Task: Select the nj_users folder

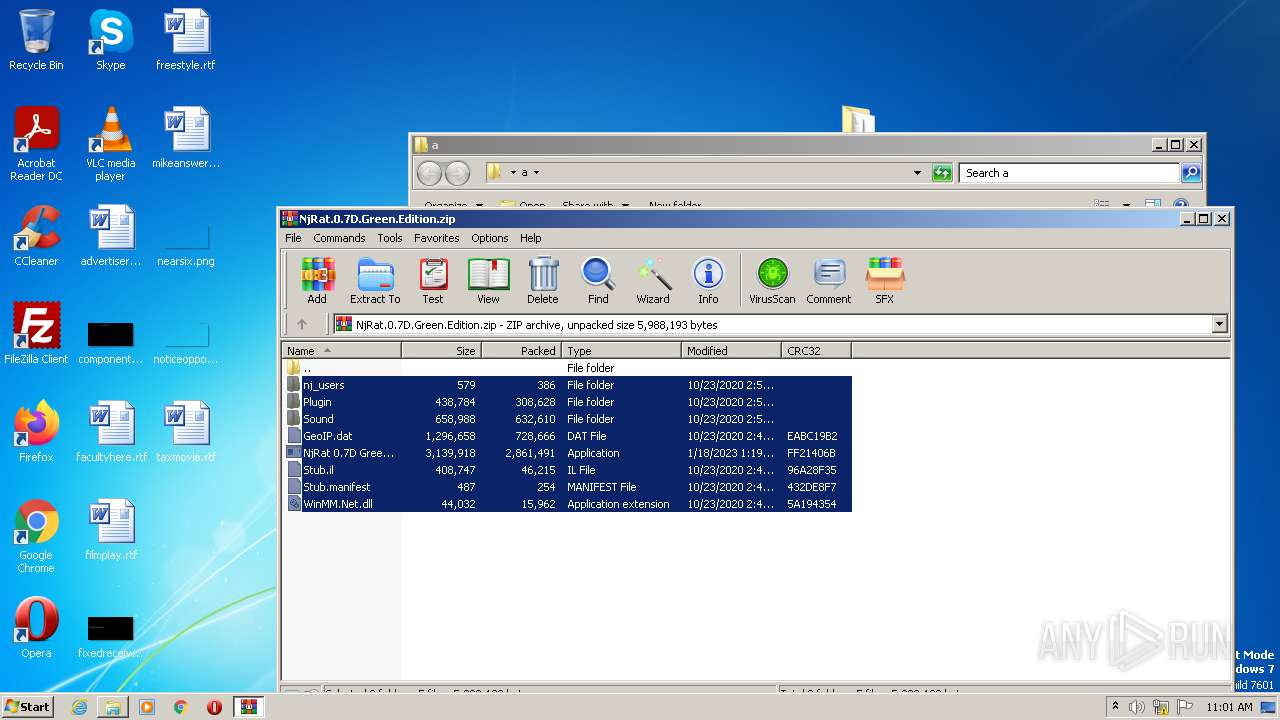Action: tap(567, 385)
